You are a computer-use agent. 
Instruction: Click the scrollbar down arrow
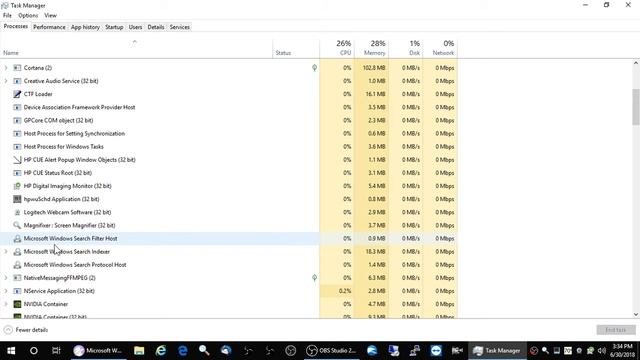click(636, 315)
